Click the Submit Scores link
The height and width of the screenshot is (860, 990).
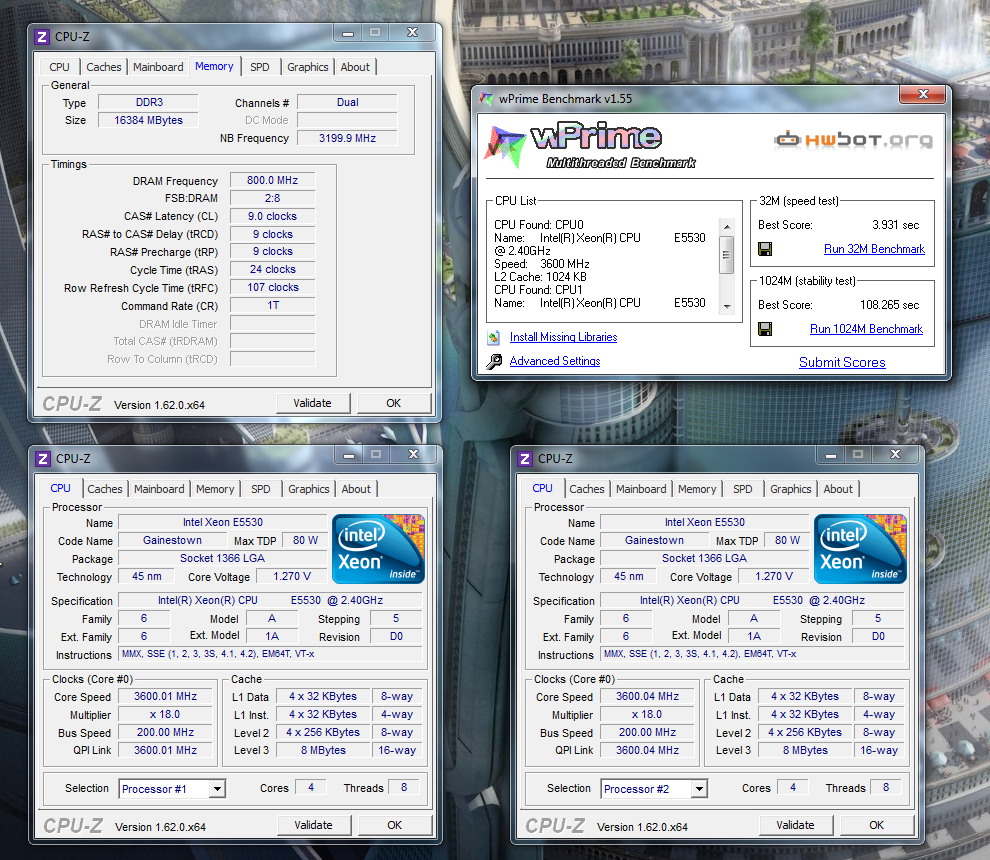point(842,362)
